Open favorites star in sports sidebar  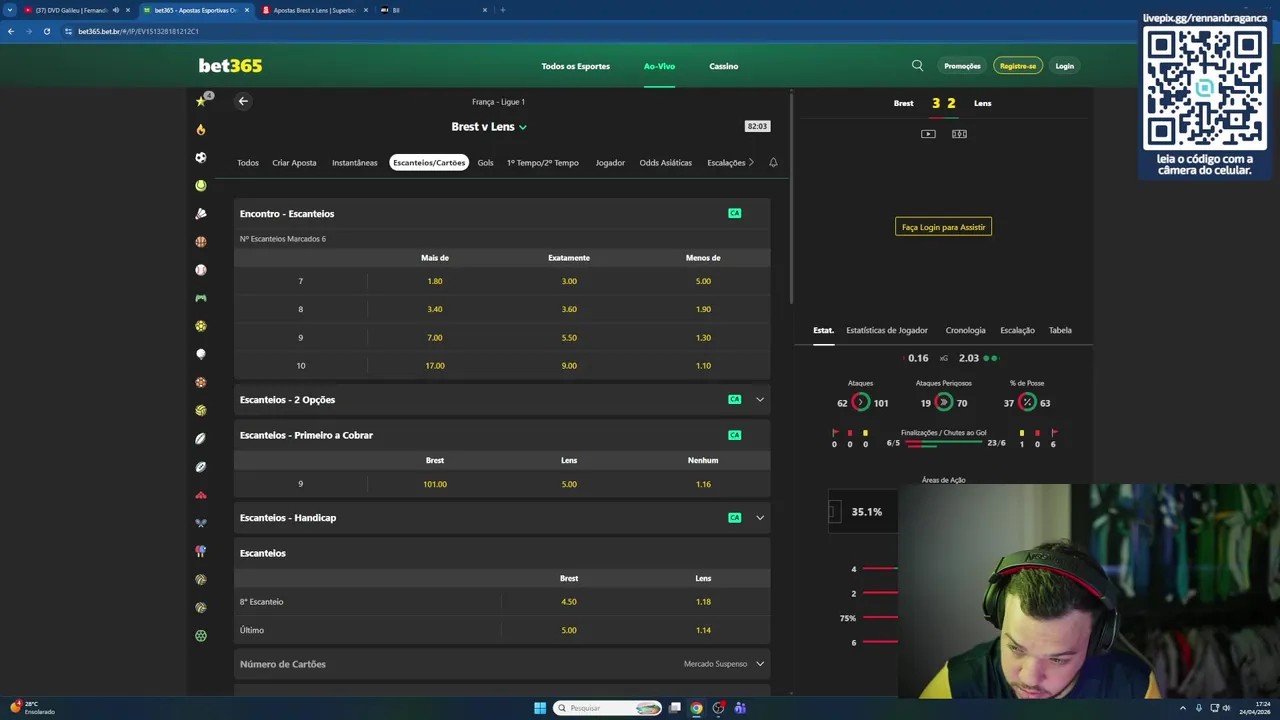tap(201, 101)
